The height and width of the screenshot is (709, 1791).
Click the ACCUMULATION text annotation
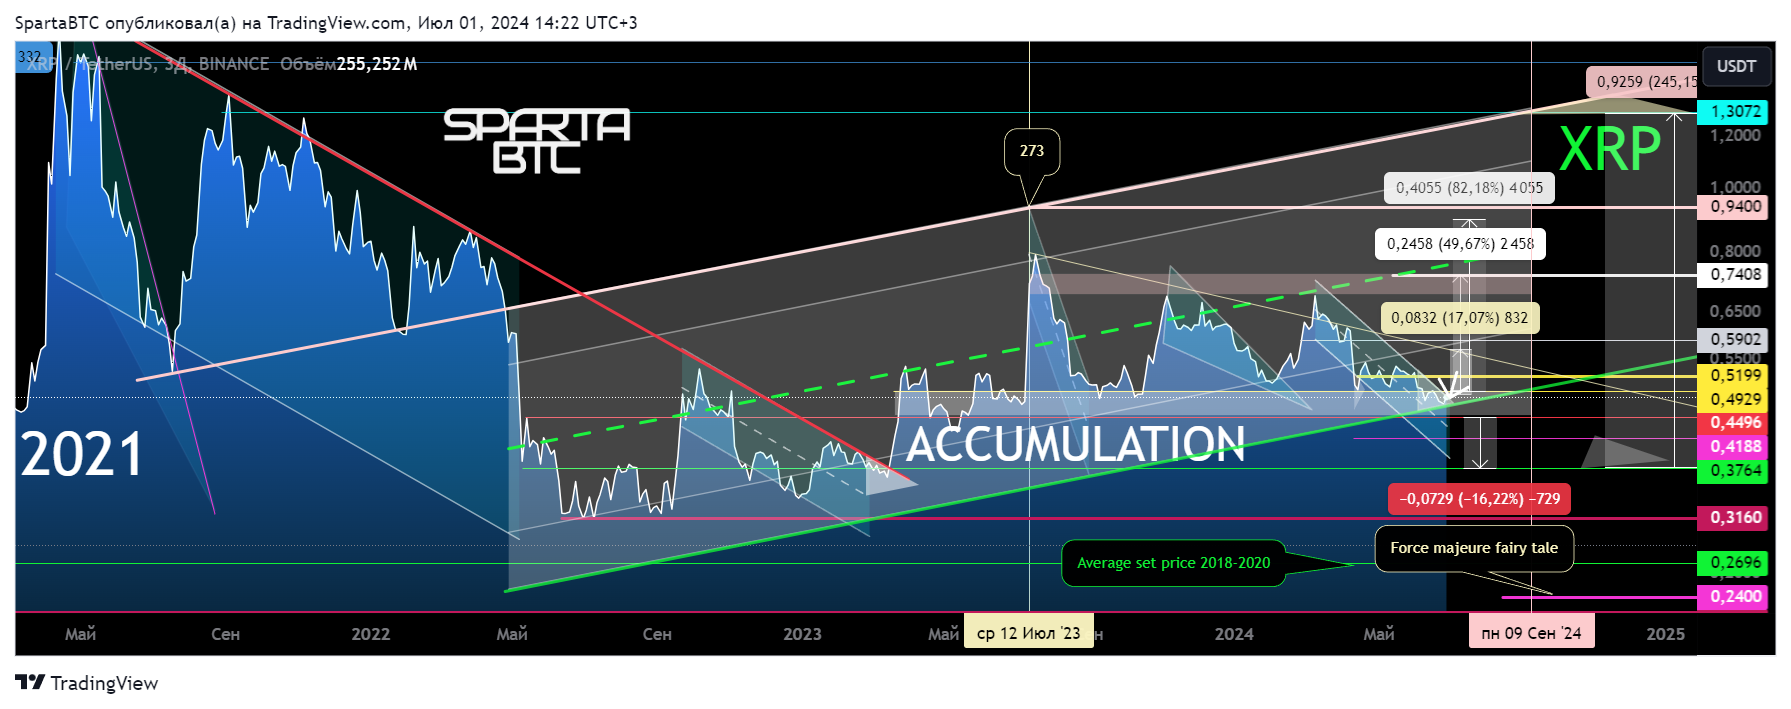(1075, 444)
